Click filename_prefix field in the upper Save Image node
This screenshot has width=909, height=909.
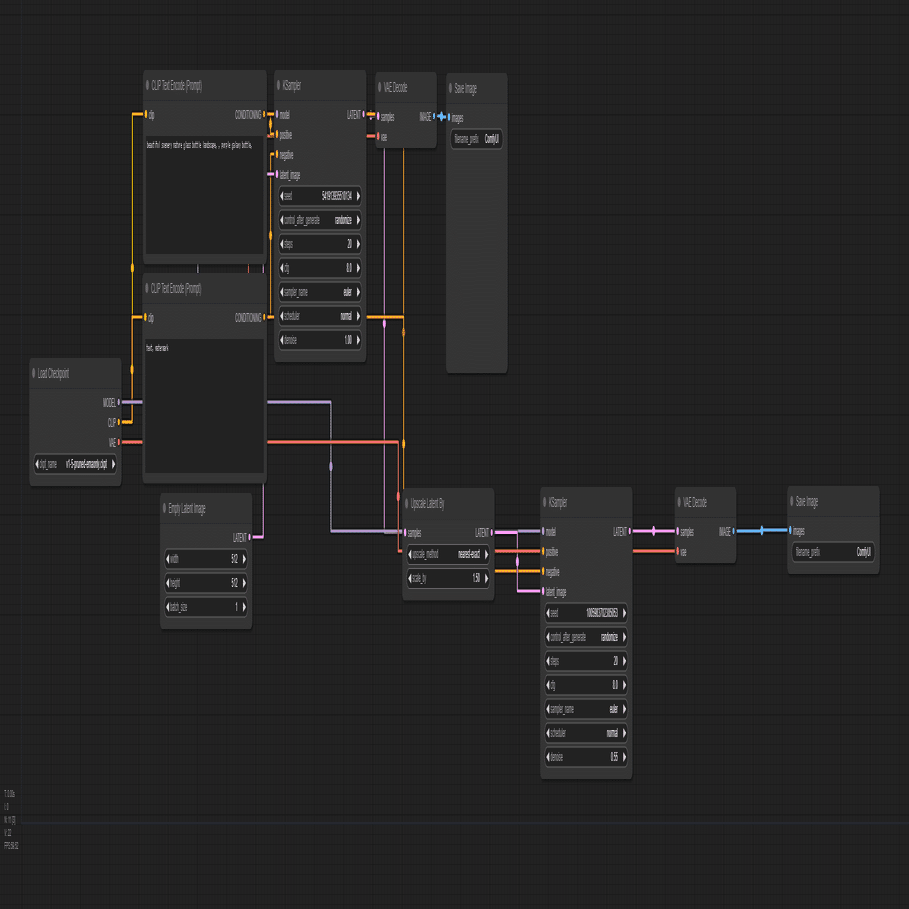[x=477, y=139]
